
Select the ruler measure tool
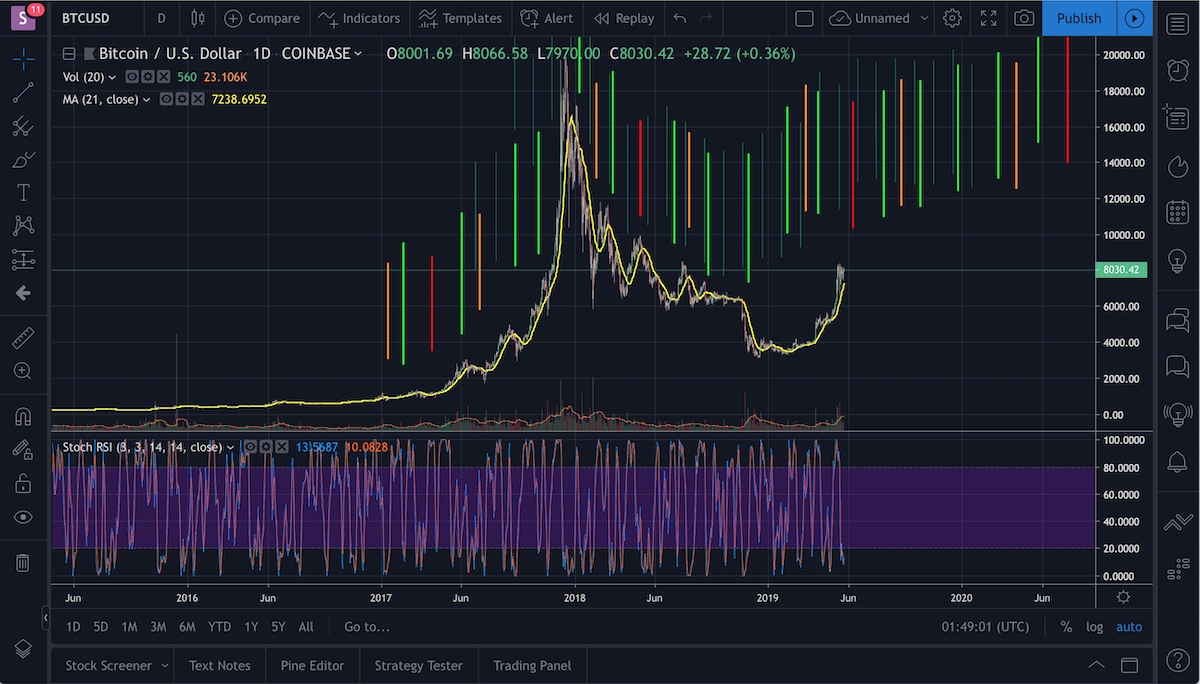pyautogui.click(x=23, y=338)
